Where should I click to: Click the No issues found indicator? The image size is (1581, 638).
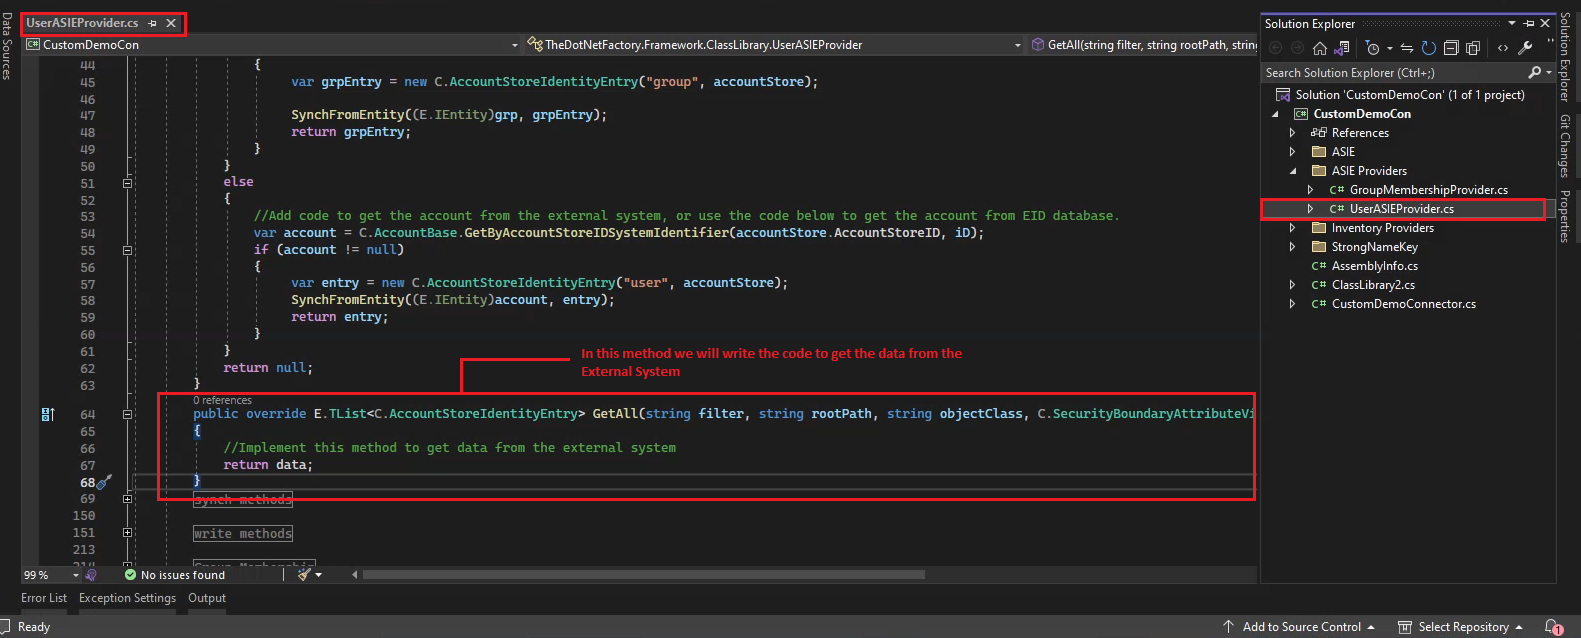click(x=175, y=575)
